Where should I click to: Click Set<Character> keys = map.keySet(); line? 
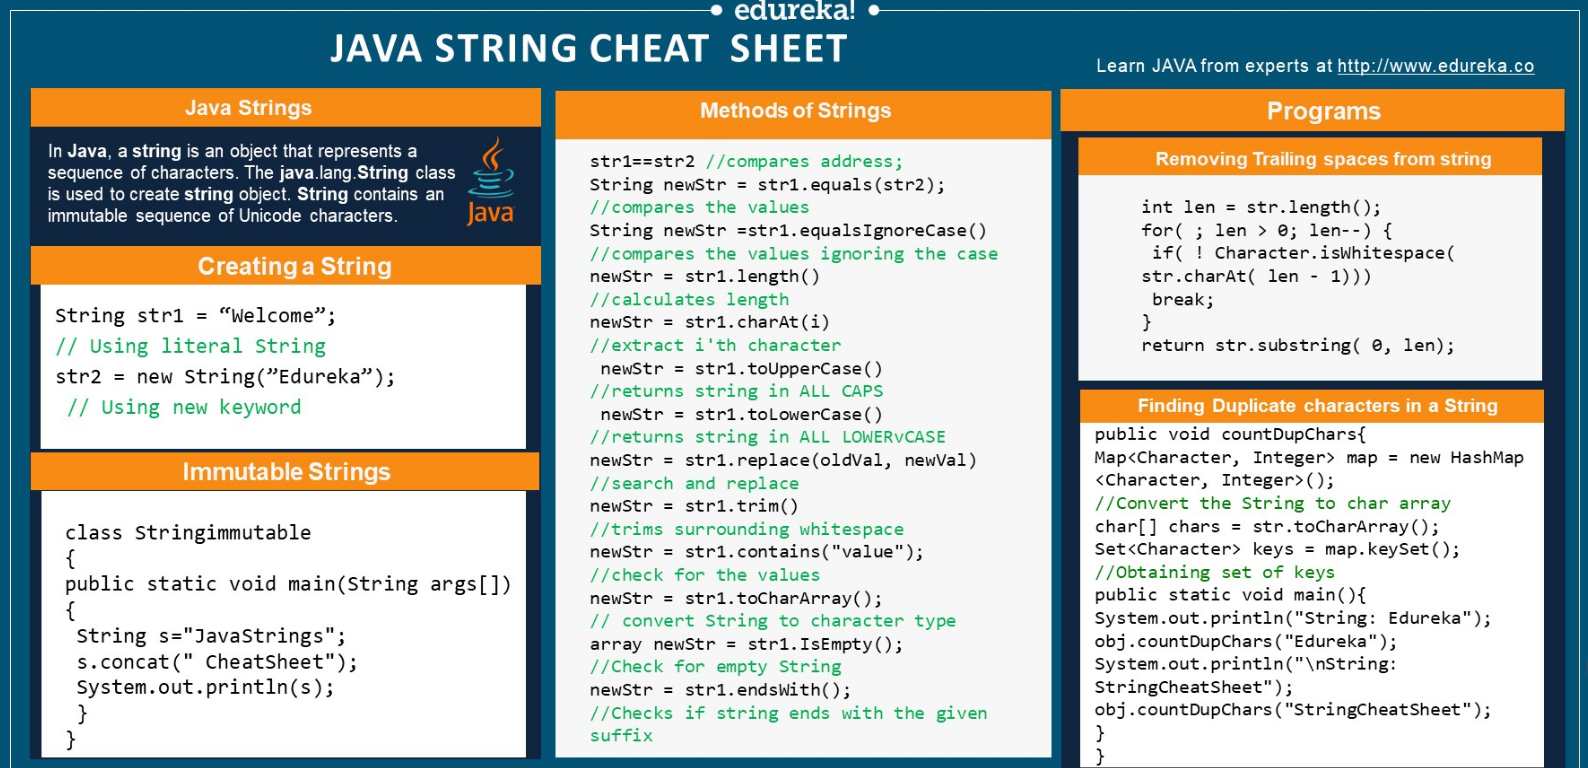[x=1277, y=550]
